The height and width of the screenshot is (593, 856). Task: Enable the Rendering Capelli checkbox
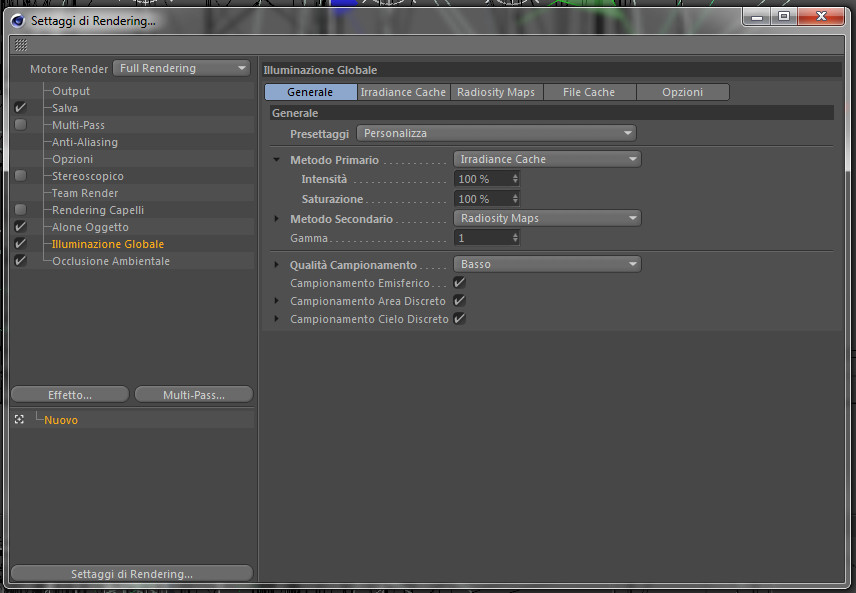(x=20, y=209)
